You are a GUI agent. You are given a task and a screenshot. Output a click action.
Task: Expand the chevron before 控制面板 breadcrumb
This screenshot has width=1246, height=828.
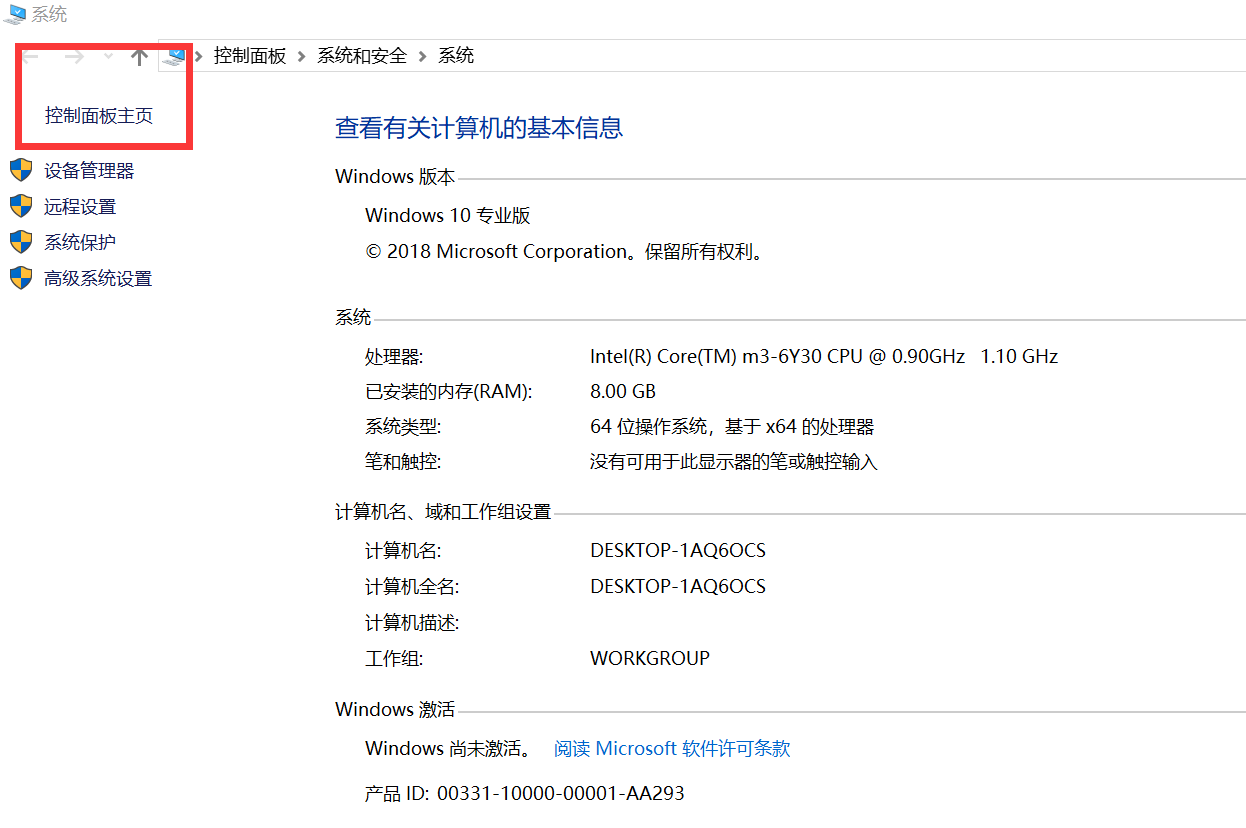(x=199, y=56)
